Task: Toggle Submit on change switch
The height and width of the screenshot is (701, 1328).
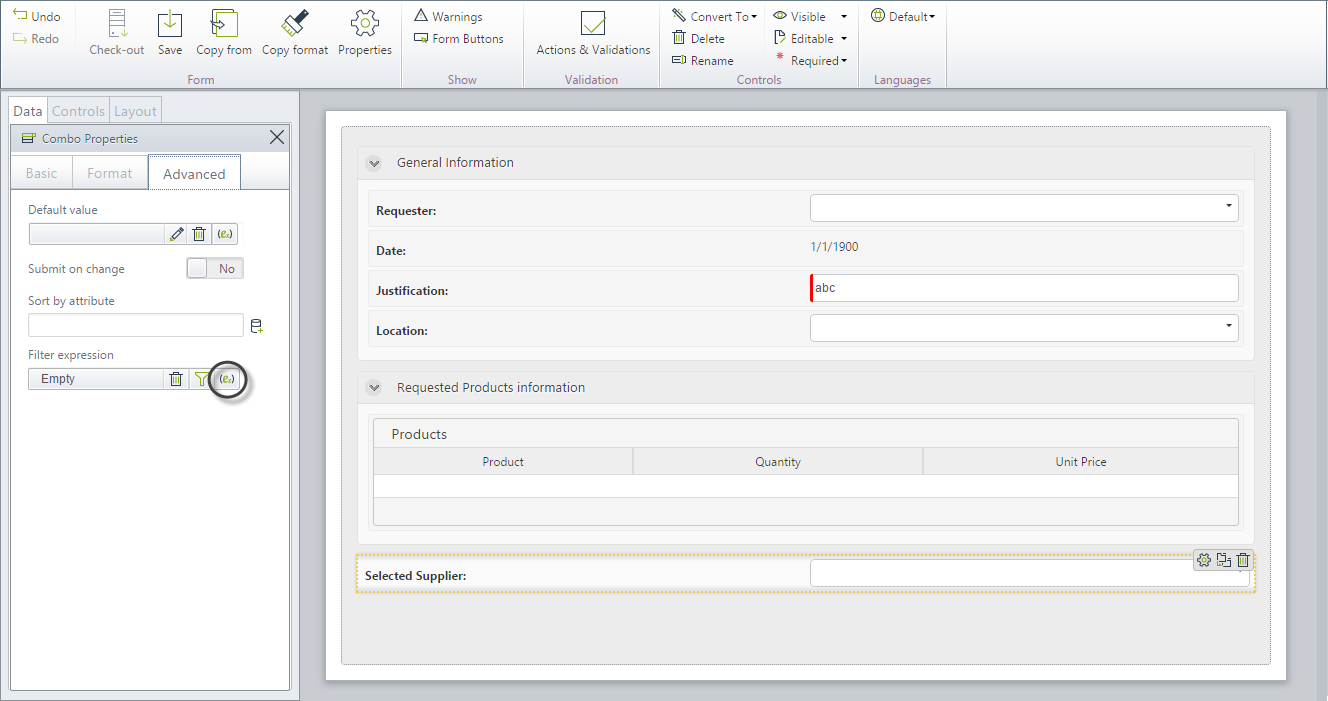Action: [215, 268]
